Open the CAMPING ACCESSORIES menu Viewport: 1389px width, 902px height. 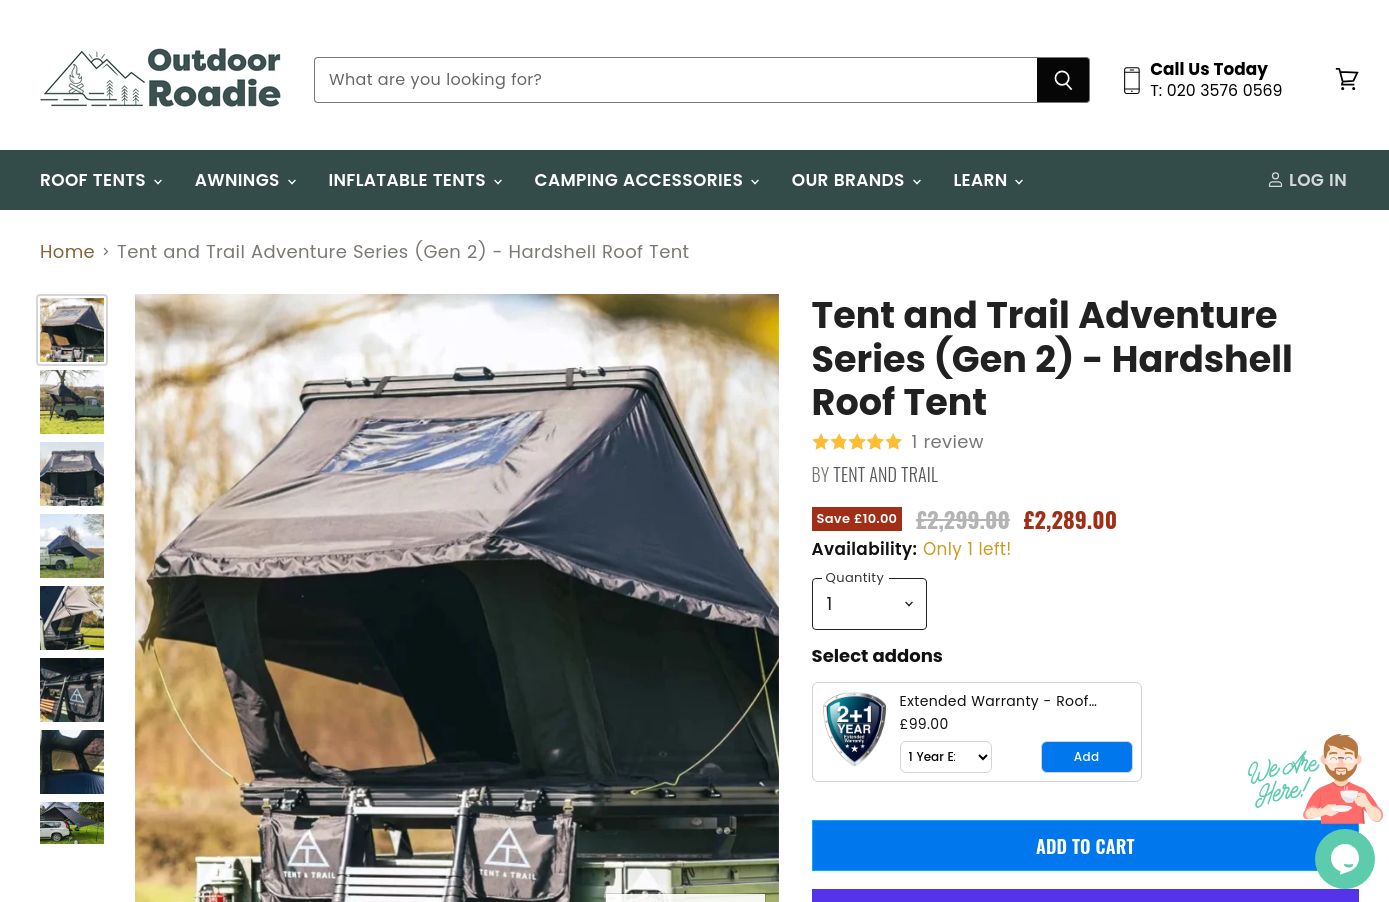coord(647,180)
